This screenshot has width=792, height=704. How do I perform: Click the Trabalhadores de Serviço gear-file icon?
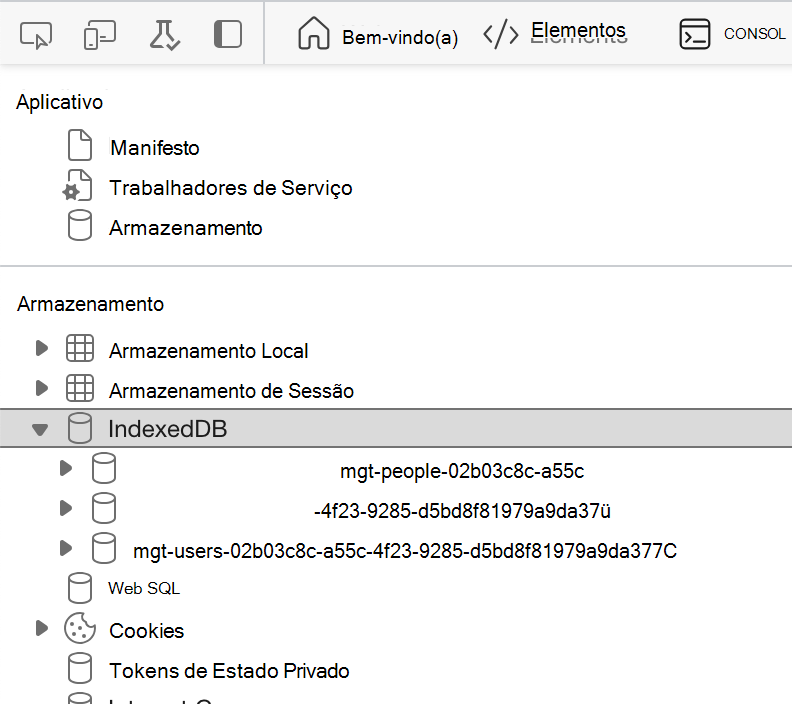pos(77,185)
